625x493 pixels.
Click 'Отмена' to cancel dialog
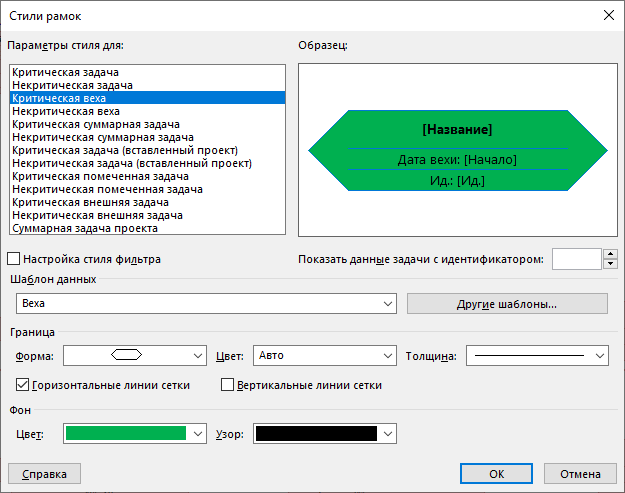[580, 474]
